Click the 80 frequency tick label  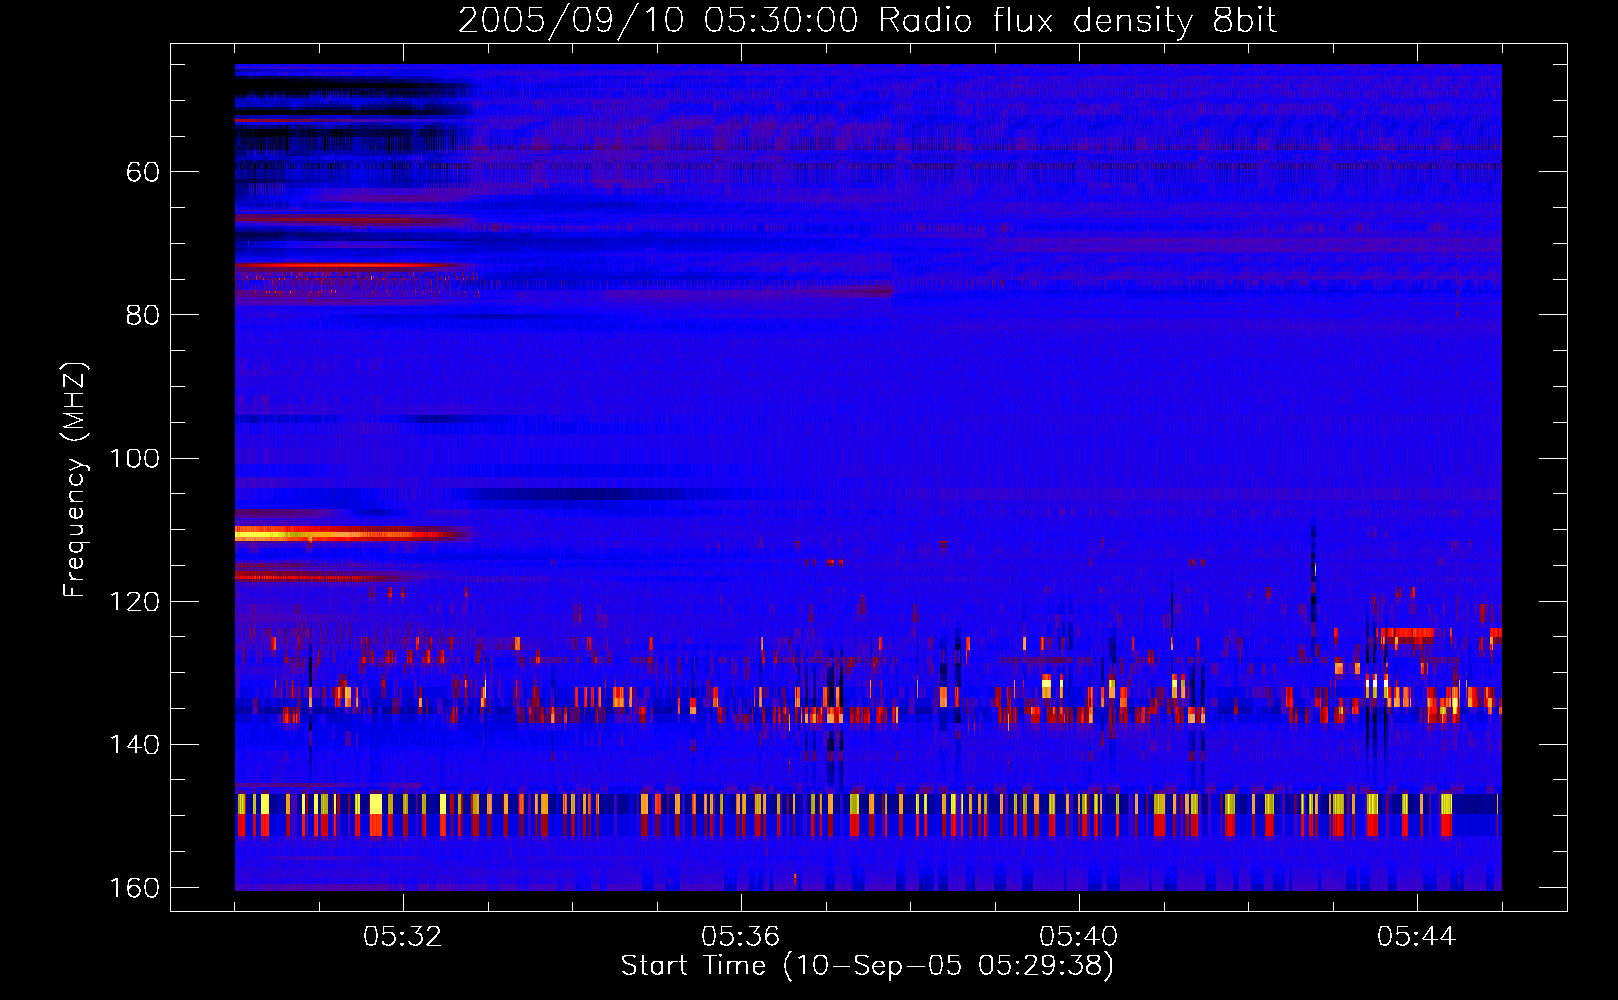click(x=143, y=315)
